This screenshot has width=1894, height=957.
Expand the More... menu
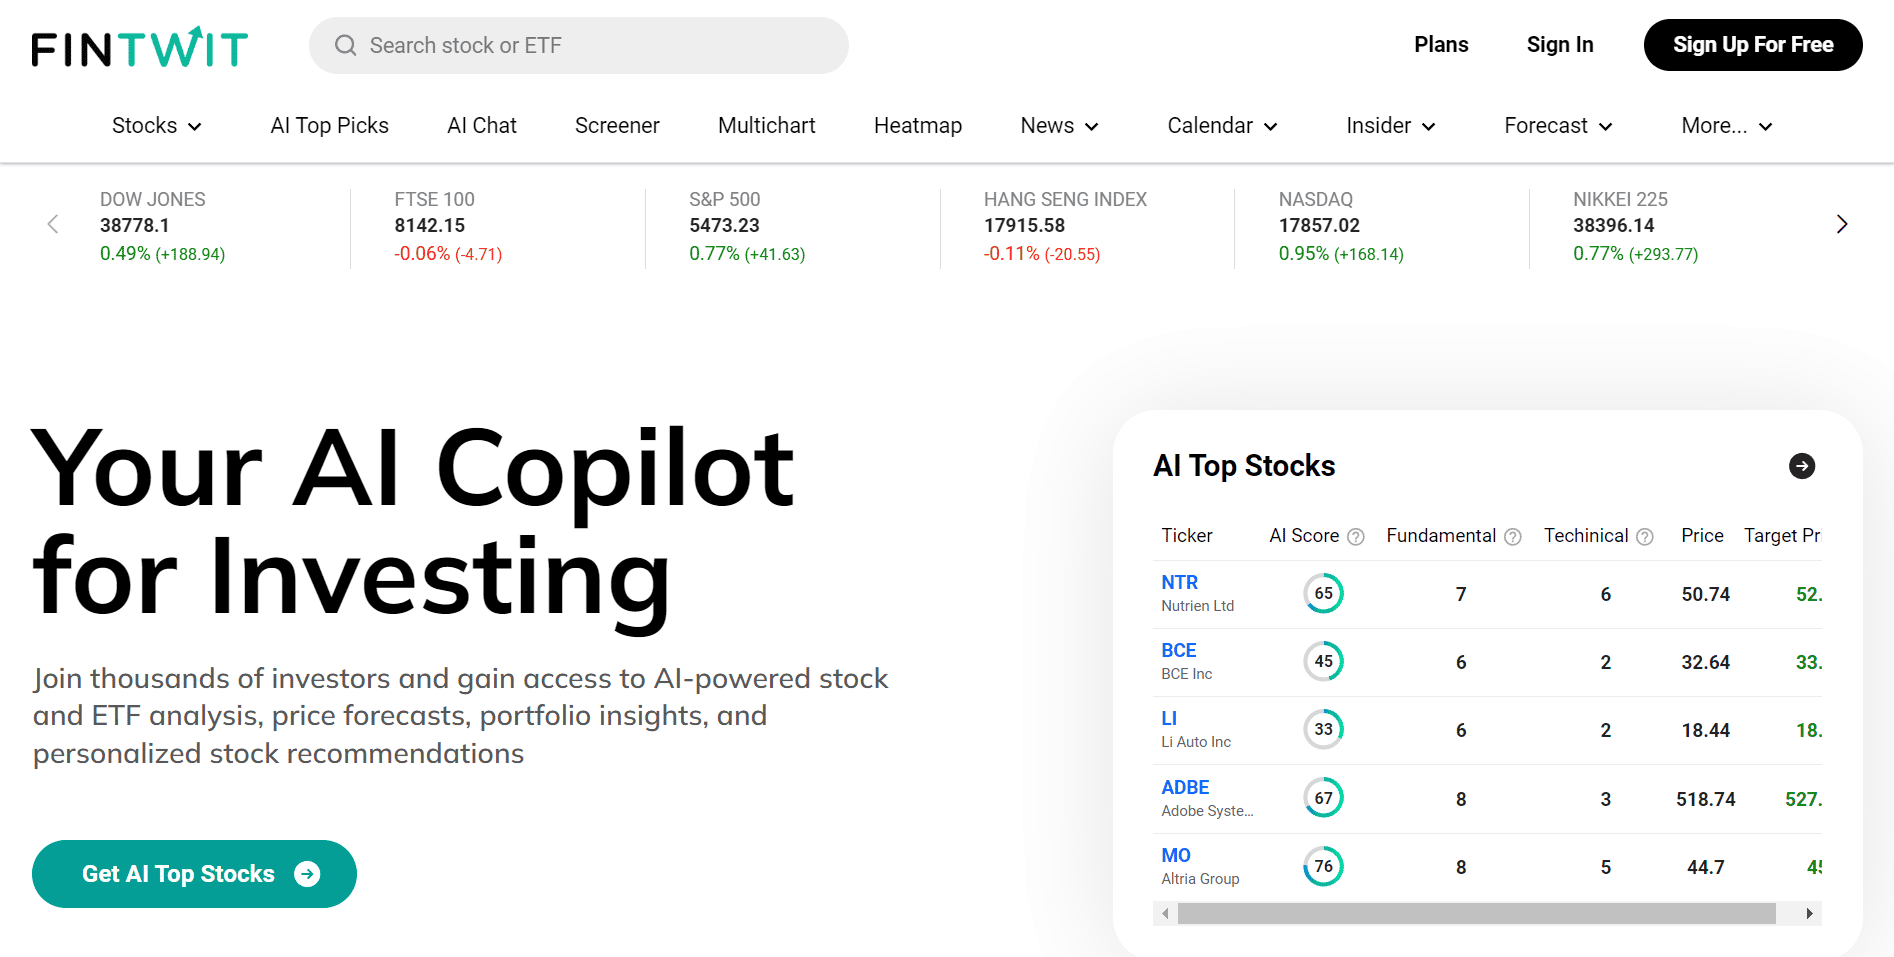pos(1726,126)
